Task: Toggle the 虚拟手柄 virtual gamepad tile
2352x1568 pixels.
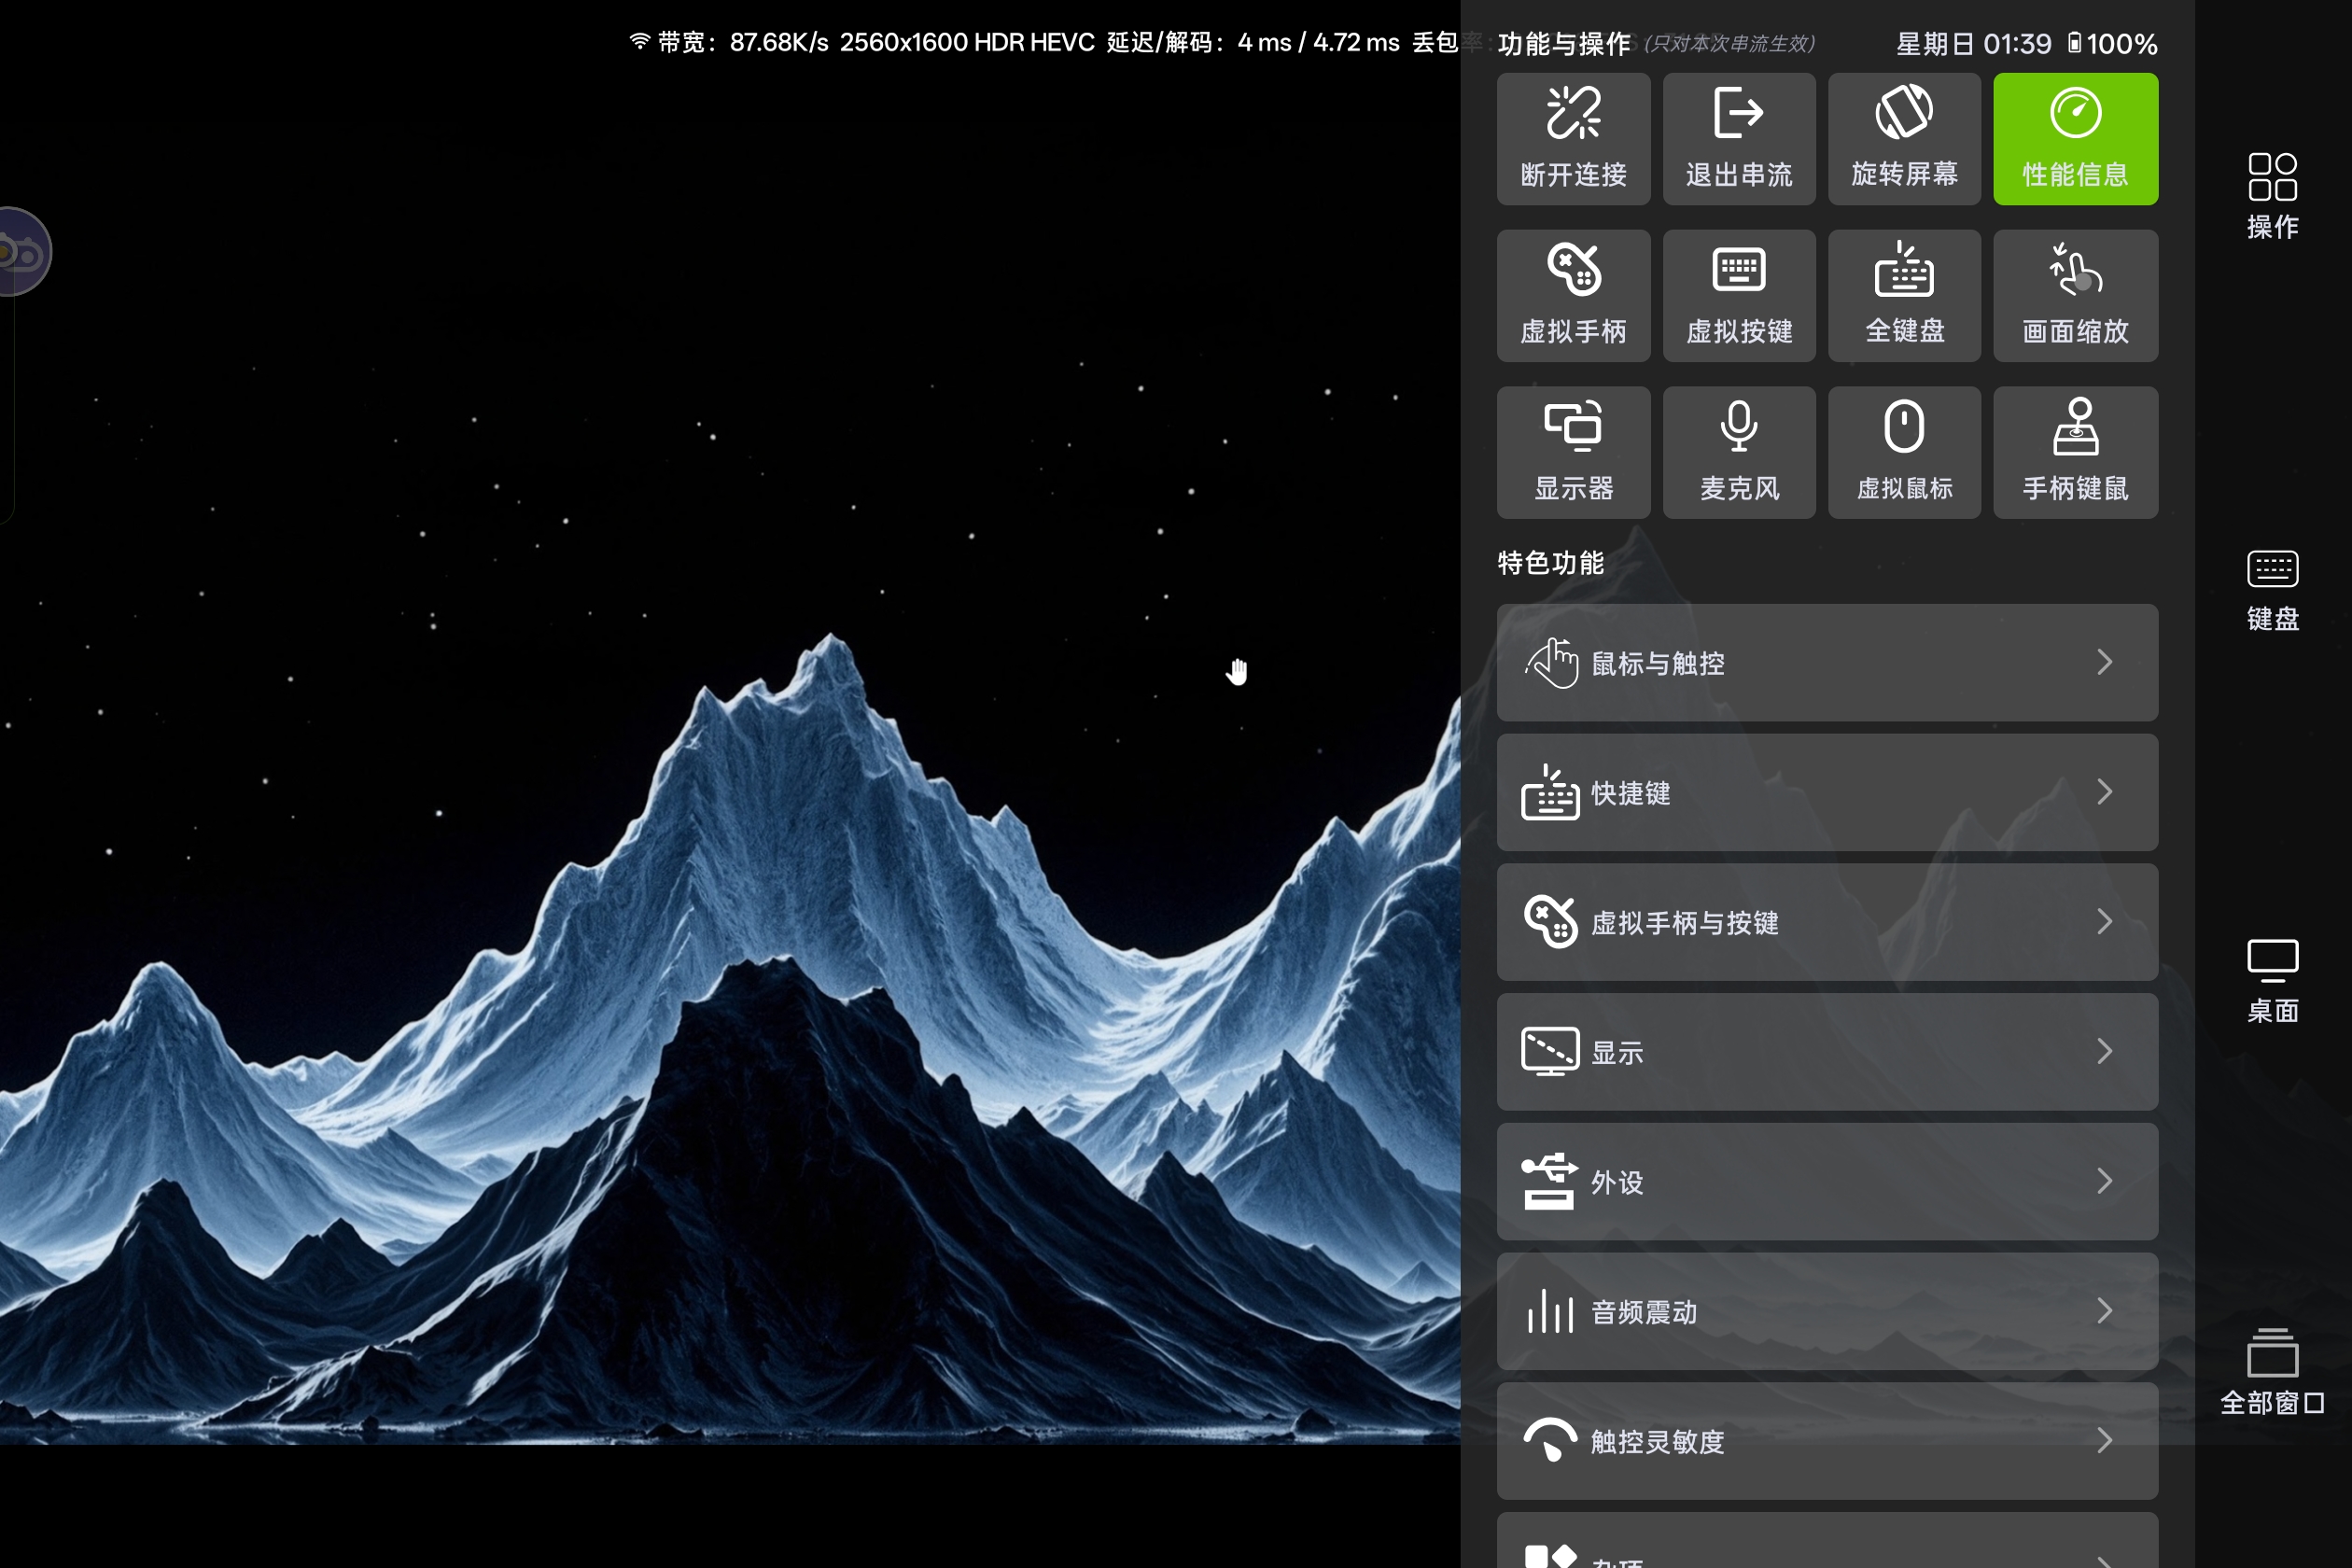Action: click(x=1573, y=296)
